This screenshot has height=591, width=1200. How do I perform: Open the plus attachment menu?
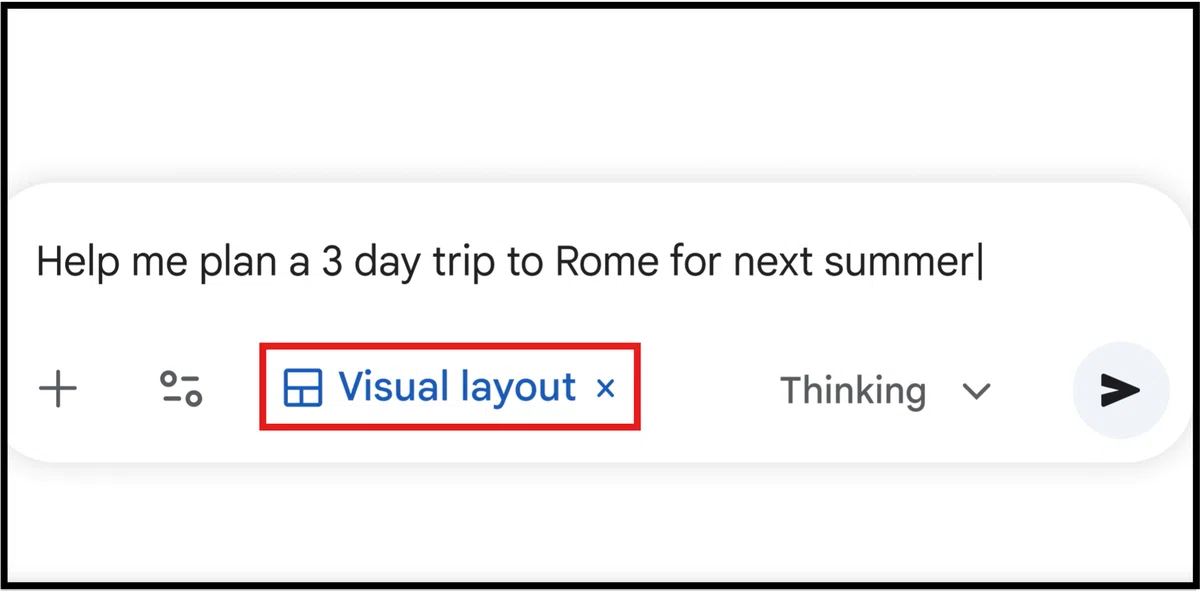[58, 389]
